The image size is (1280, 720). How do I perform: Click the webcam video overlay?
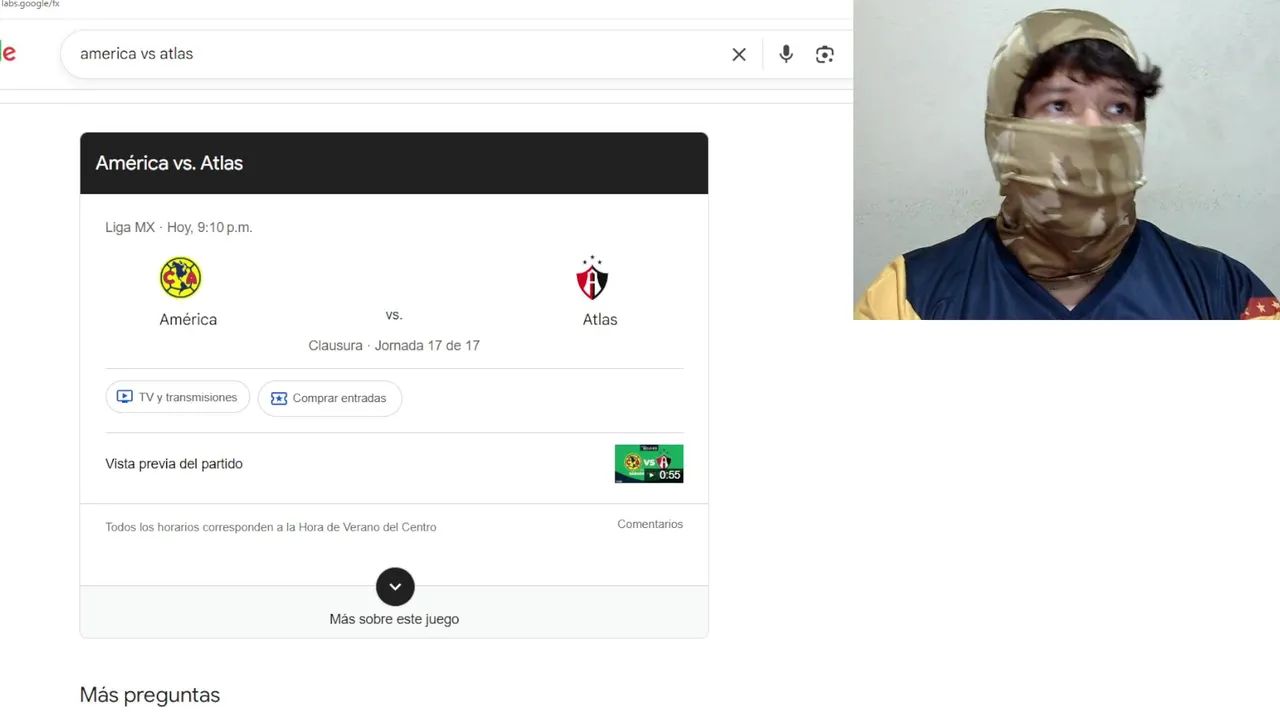1066,160
